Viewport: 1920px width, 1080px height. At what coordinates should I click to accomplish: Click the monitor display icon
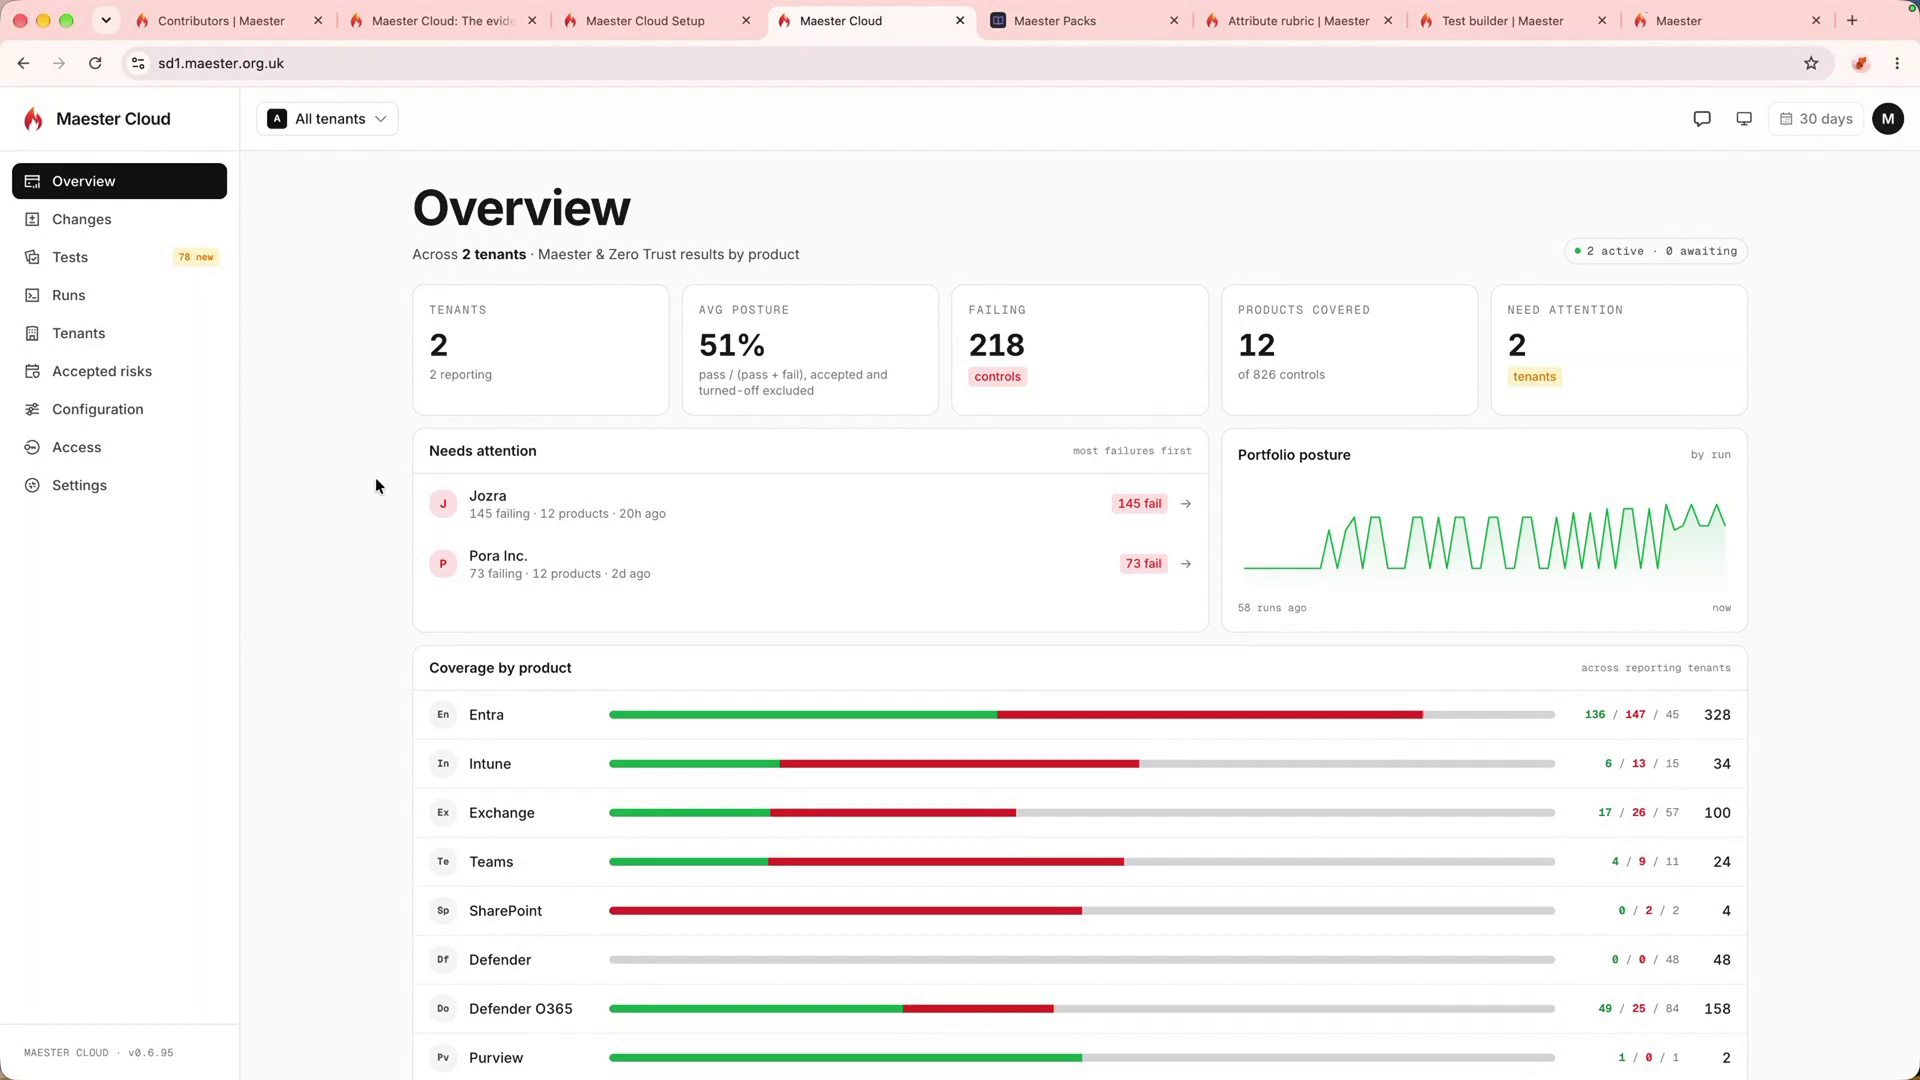click(x=1744, y=119)
